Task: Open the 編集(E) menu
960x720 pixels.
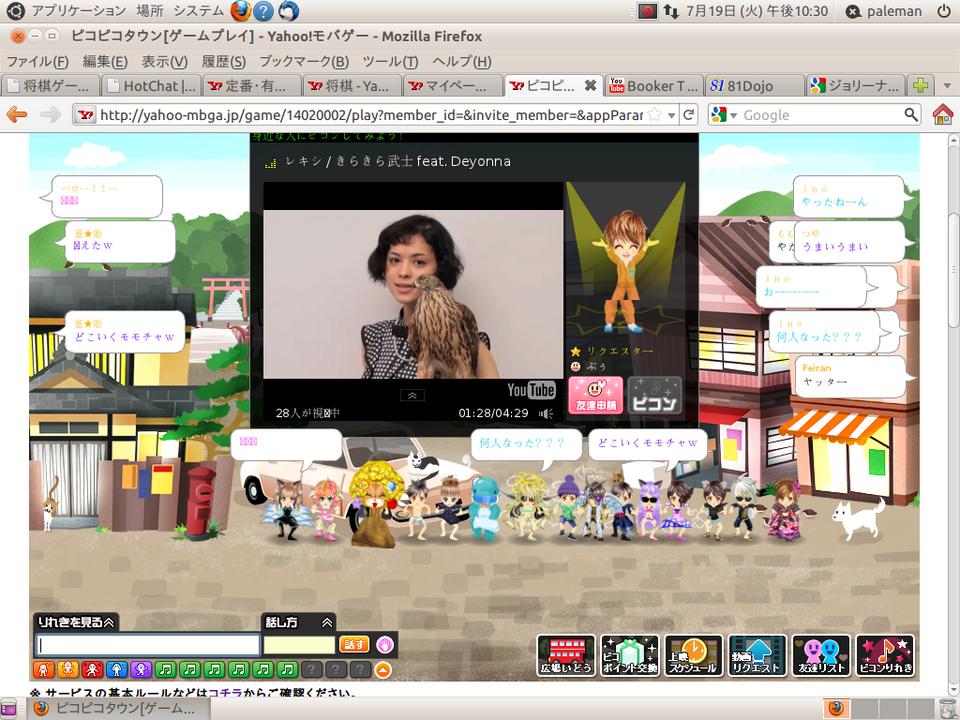Action: 105,61
